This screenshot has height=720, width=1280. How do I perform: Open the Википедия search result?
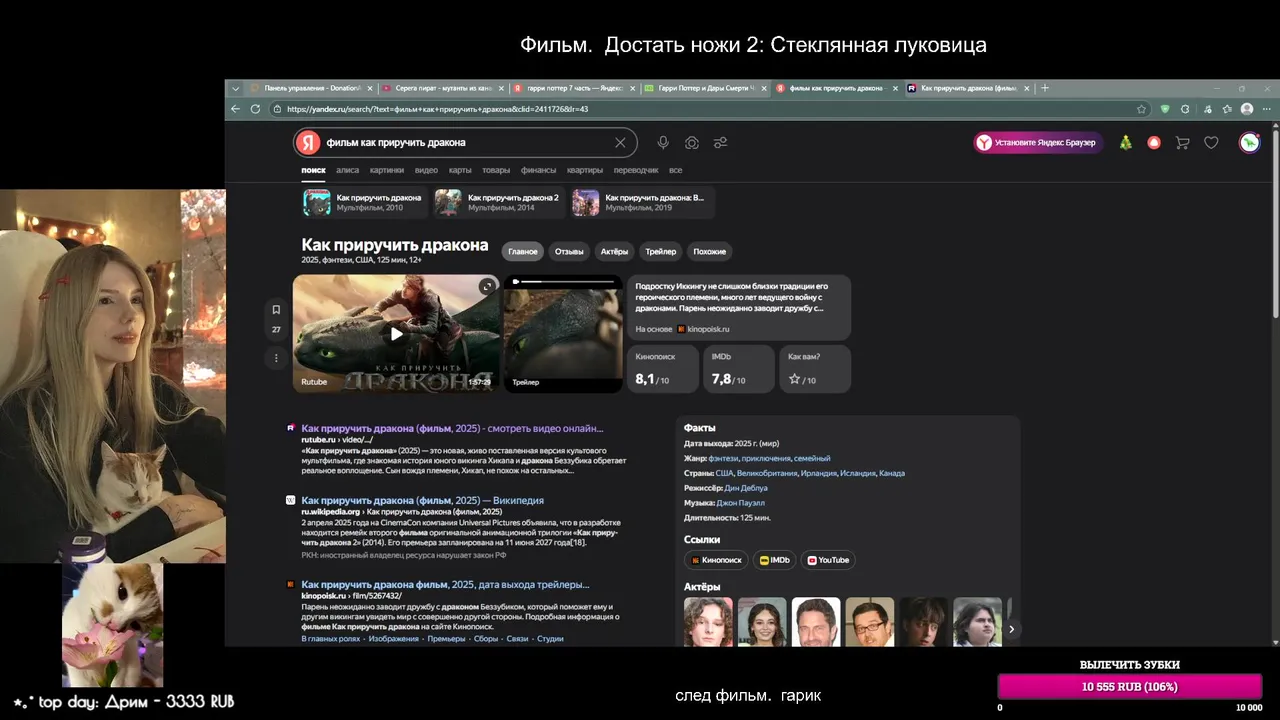tap(422, 500)
